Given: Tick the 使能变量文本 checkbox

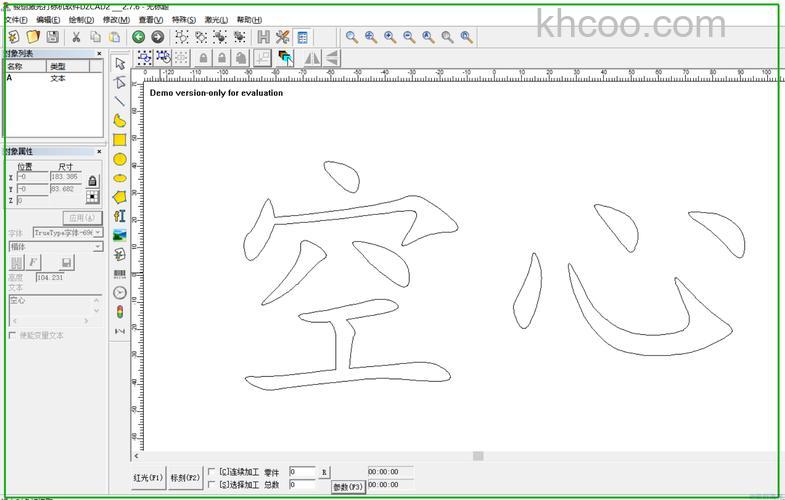Looking at the screenshot, I should click(12, 336).
